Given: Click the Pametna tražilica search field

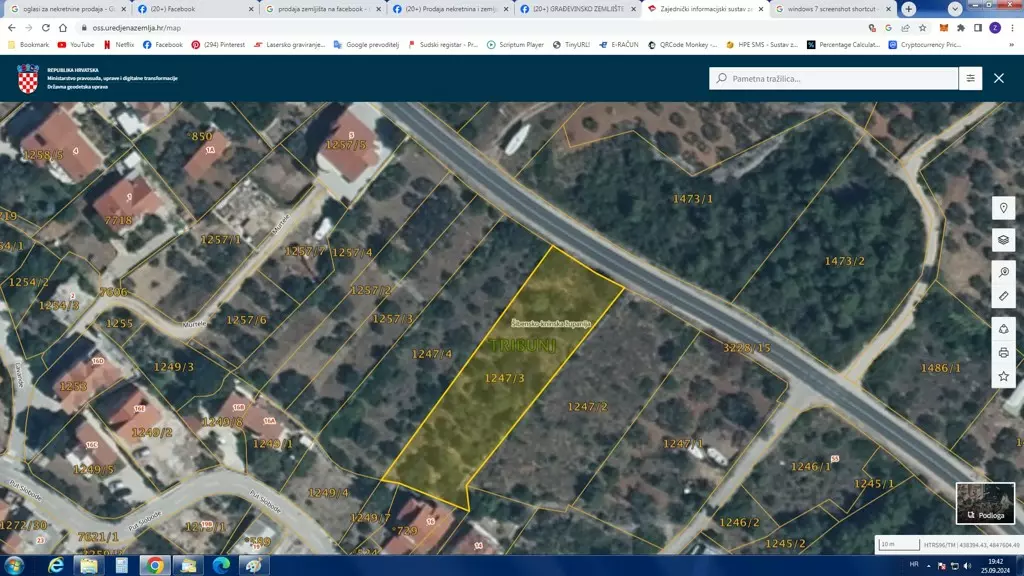Looking at the screenshot, I should [830, 78].
